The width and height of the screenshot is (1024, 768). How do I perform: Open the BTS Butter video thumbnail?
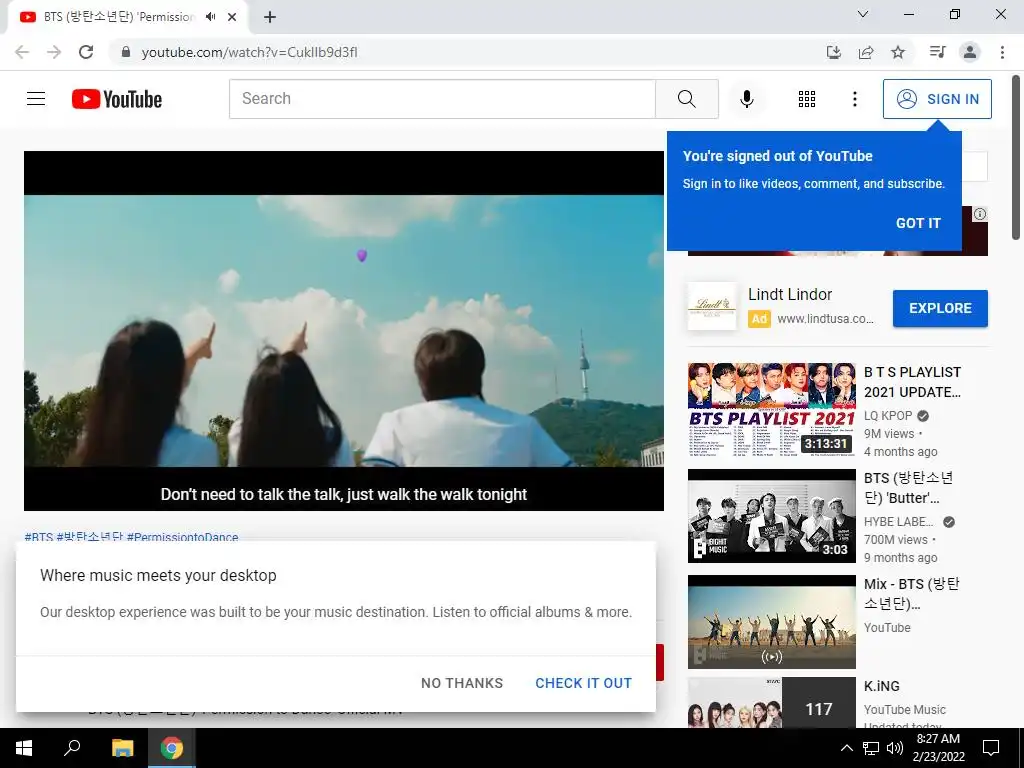coord(771,516)
